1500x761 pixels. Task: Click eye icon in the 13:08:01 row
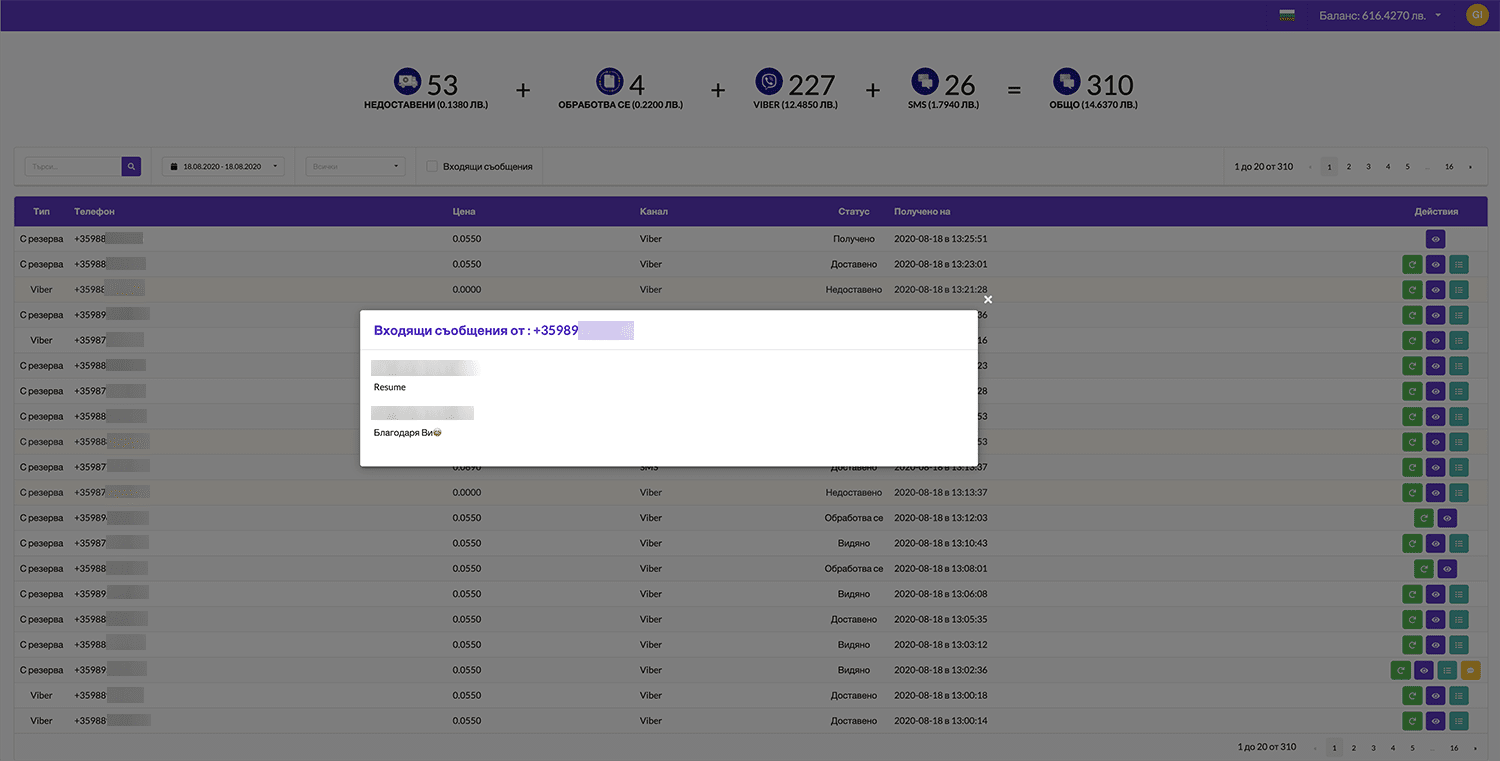[1447, 569]
